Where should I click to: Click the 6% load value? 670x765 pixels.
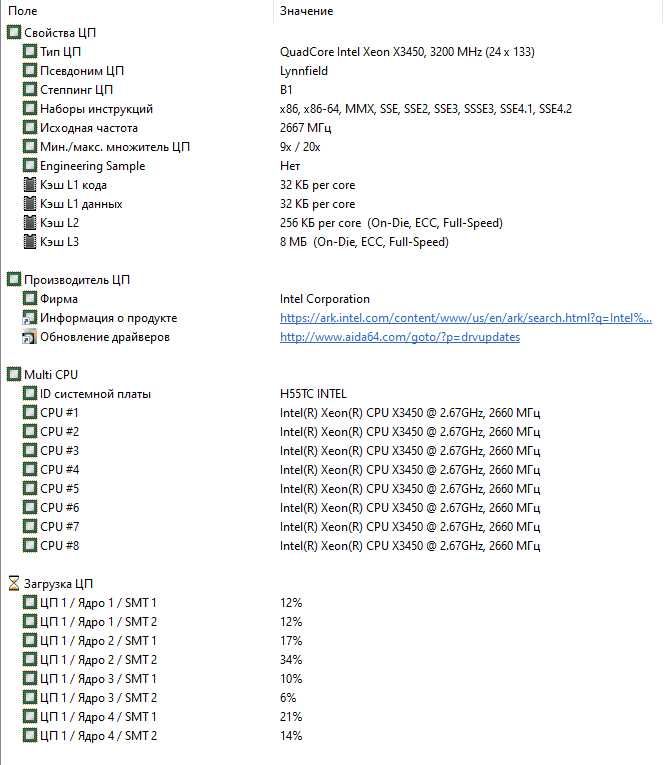pos(288,698)
